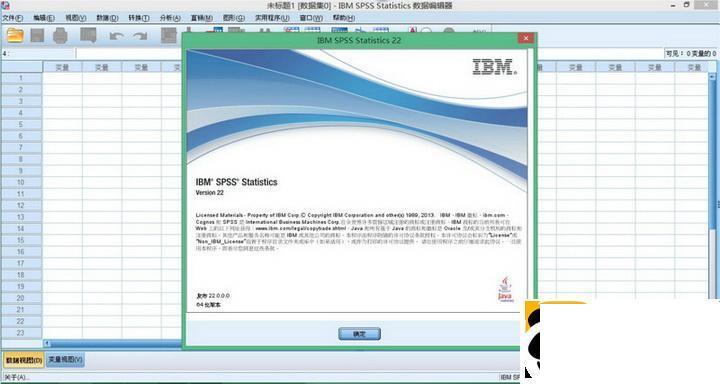Screen dimensions: 720x384
Task: Select row header 23
Action: 21,333
